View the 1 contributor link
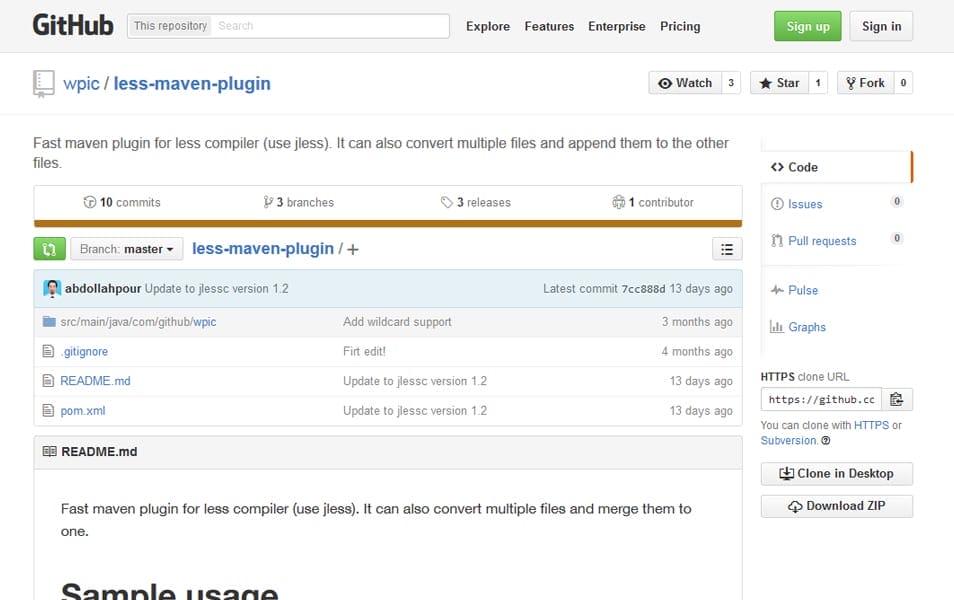 653,202
